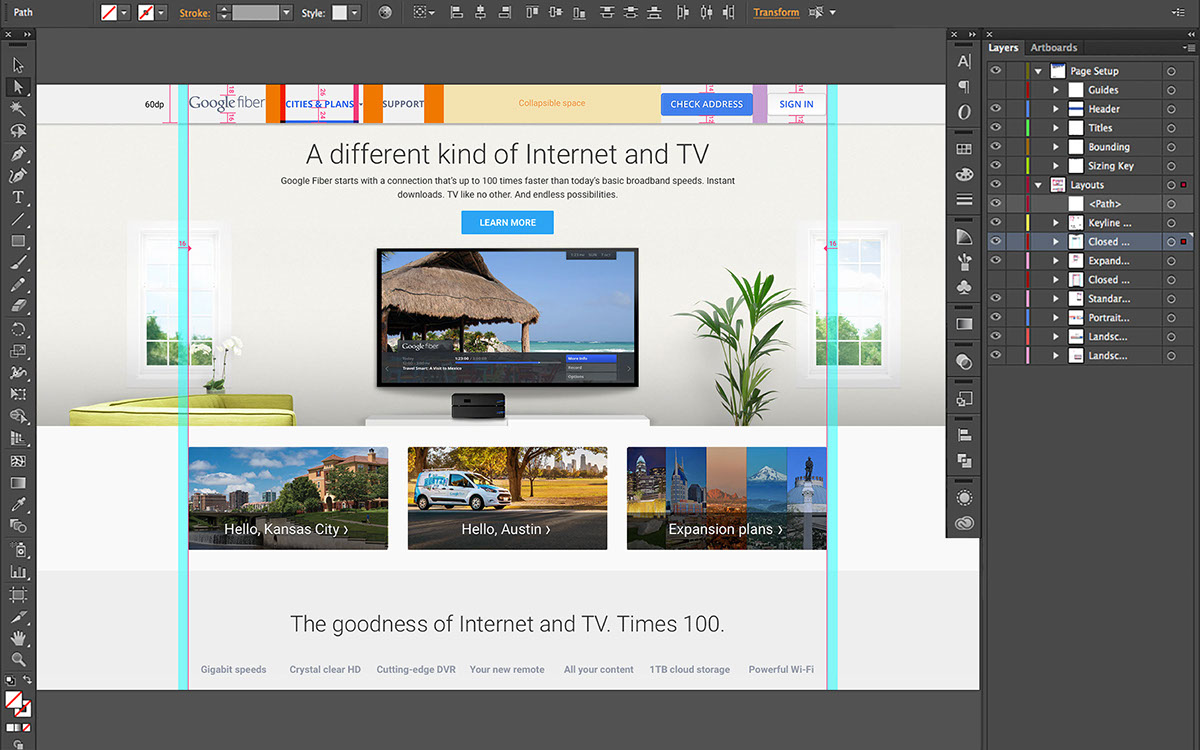The width and height of the screenshot is (1200, 750).
Task: Select the Hand tool
Action: [x=18, y=638]
